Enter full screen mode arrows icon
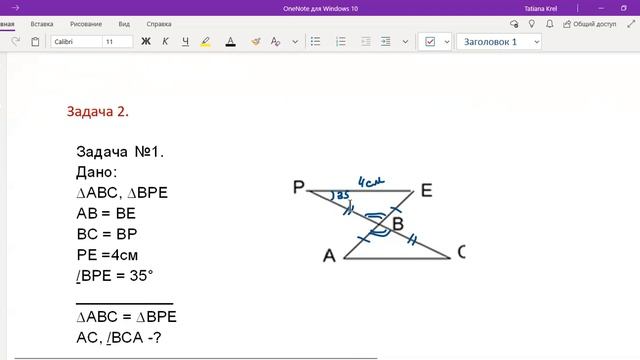The height and width of the screenshot is (360, 640). 631,24
